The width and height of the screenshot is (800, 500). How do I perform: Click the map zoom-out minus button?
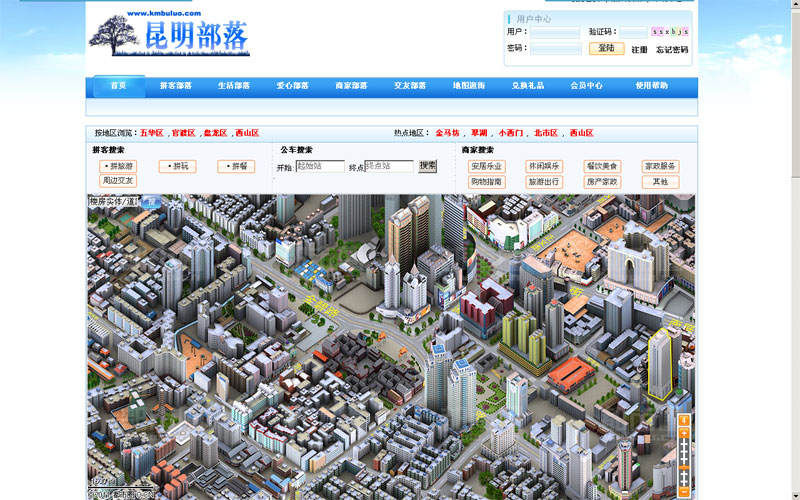[684, 491]
